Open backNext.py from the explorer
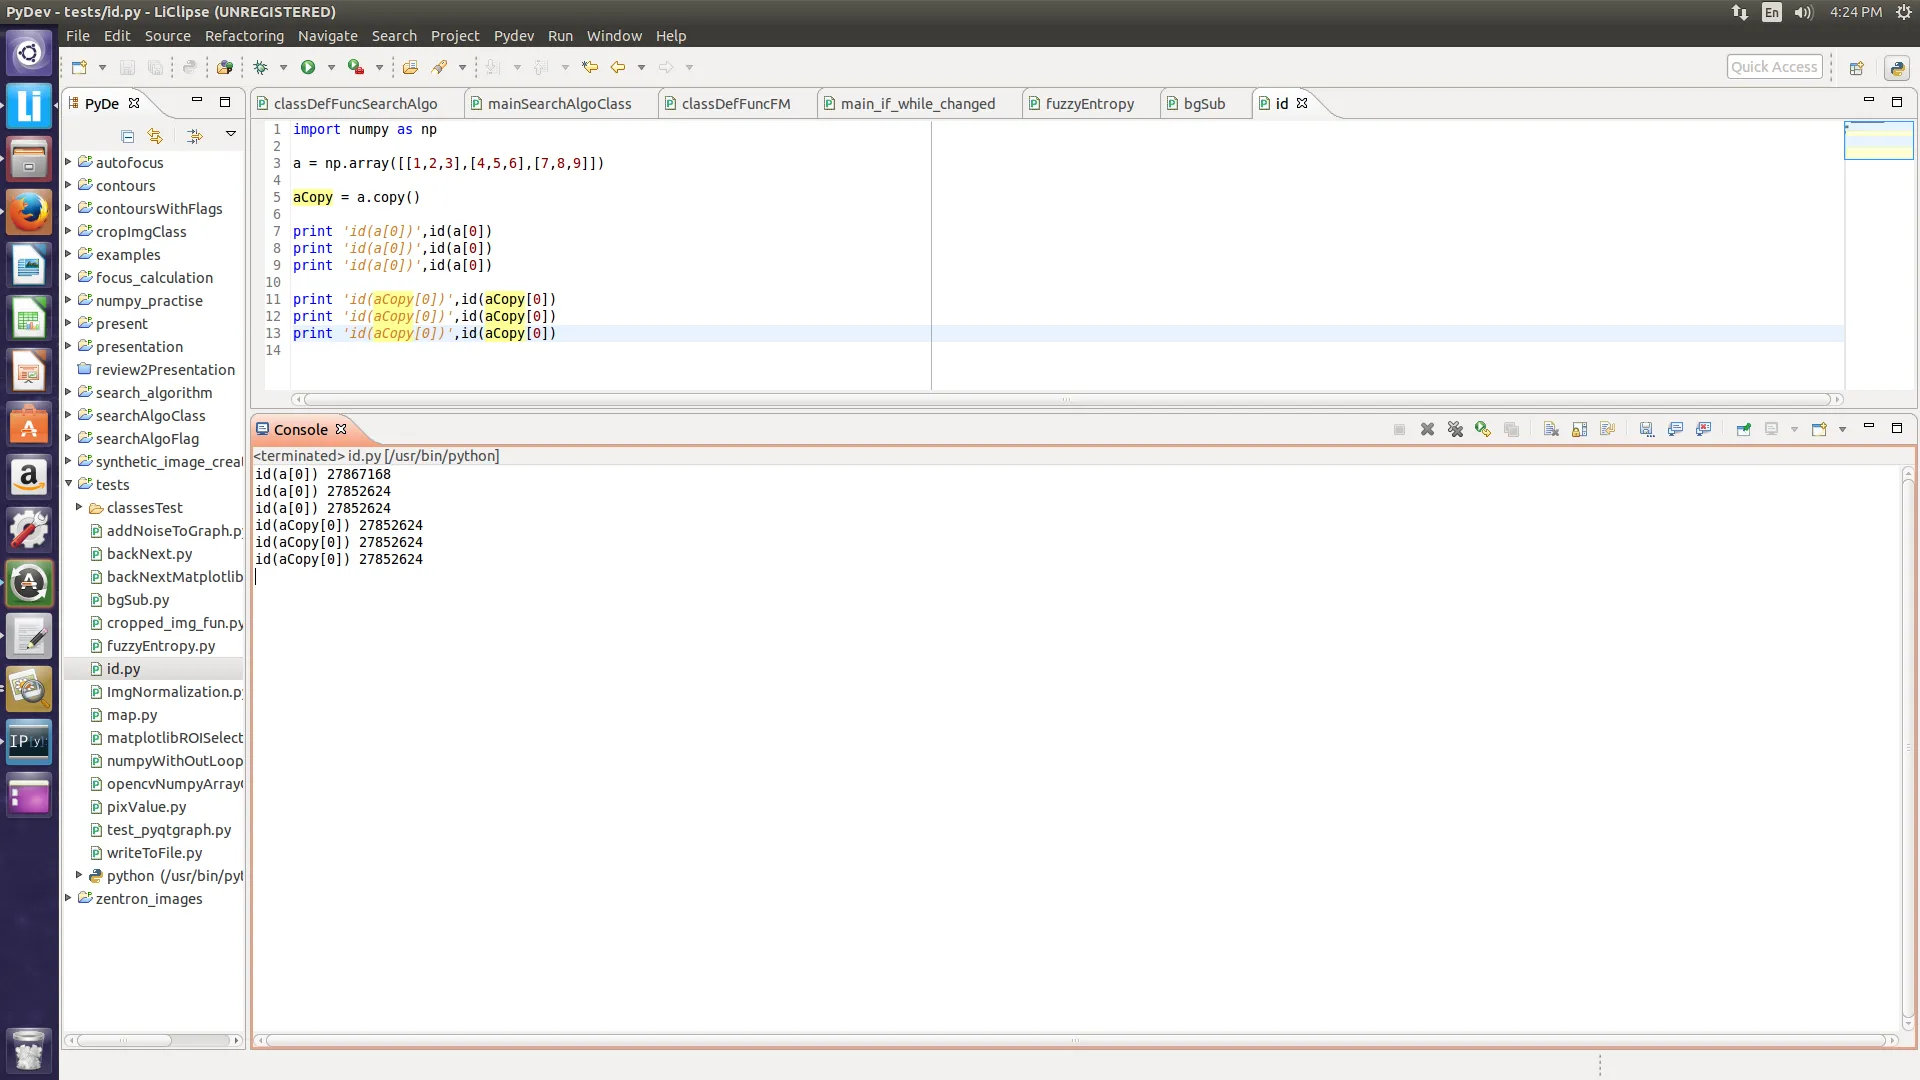 coord(149,554)
